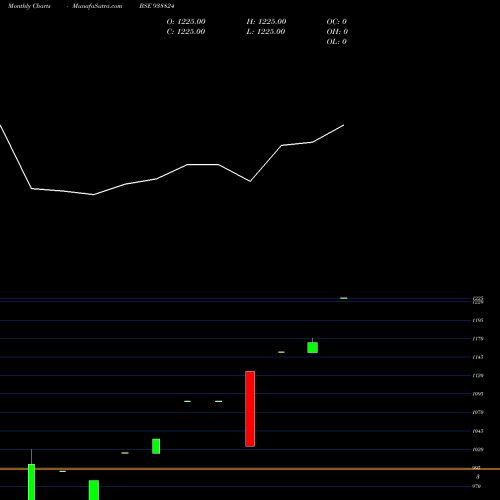The height and width of the screenshot is (500, 500).
Task: Click the 1145 price axis label
Action: click(478, 357)
